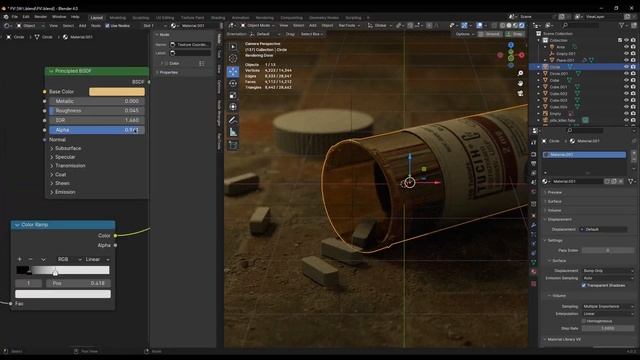Click the red X axis on navigation gizmo

(x=521, y=55)
